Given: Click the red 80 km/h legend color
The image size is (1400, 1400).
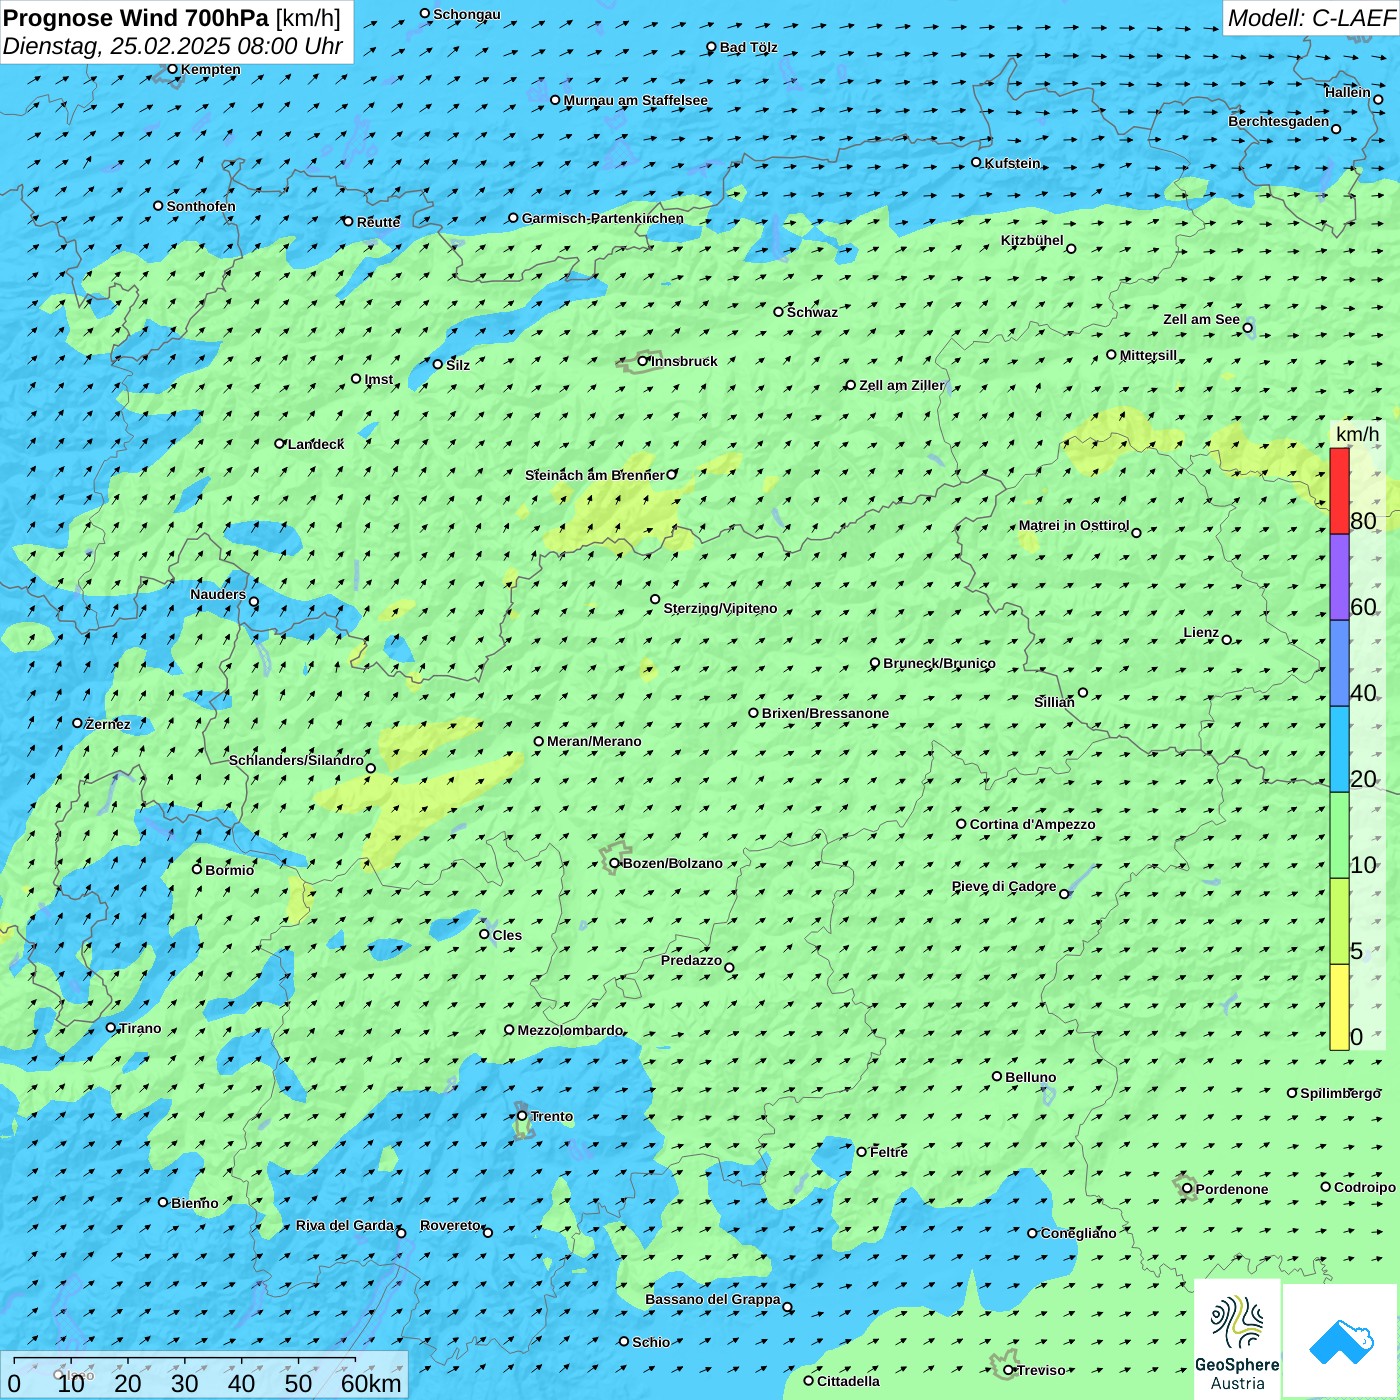Looking at the screenshot, I should [1339, 490].
